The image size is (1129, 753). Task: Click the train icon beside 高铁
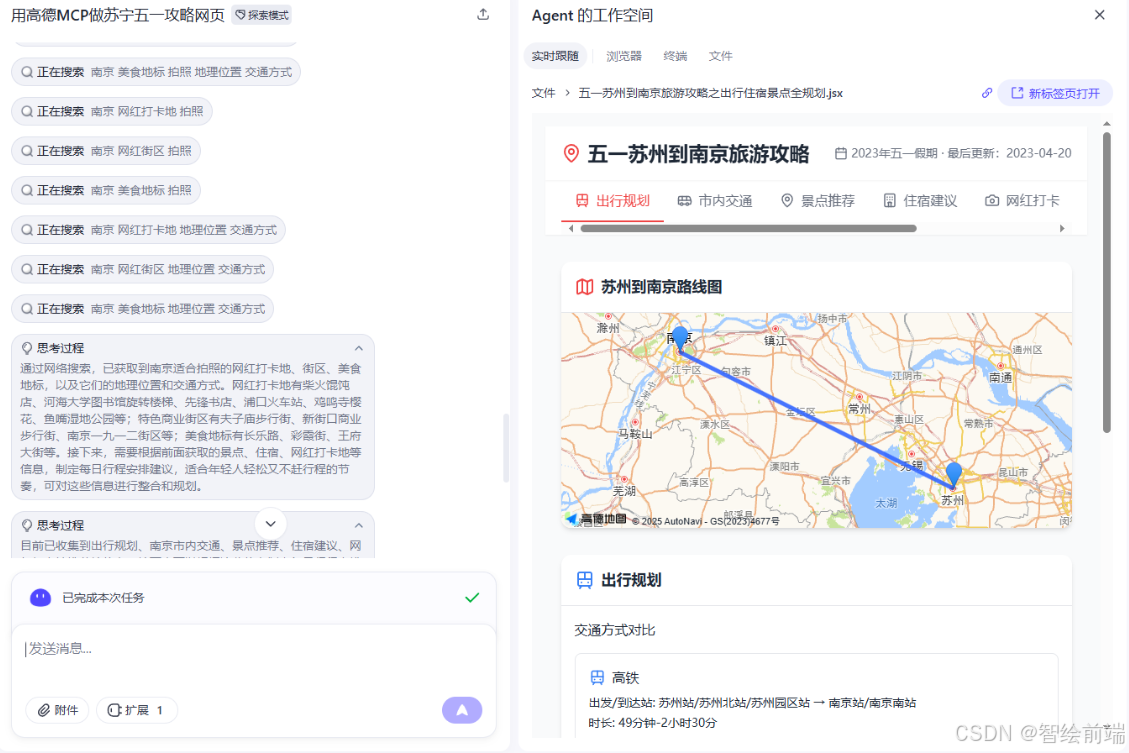[597, 678]
